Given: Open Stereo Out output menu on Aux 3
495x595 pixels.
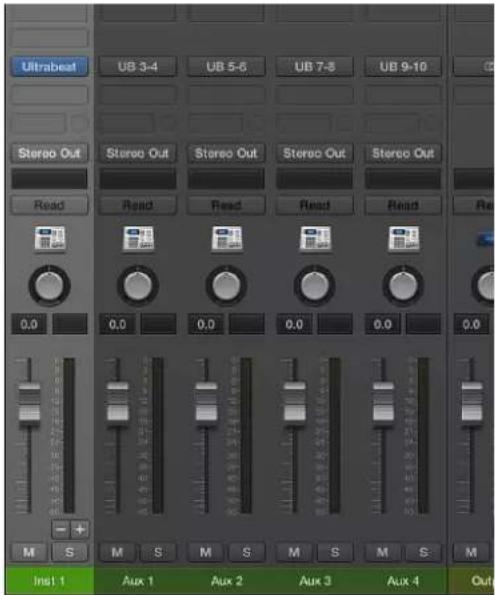Looking at the screenshot, I should coord(315,153).
